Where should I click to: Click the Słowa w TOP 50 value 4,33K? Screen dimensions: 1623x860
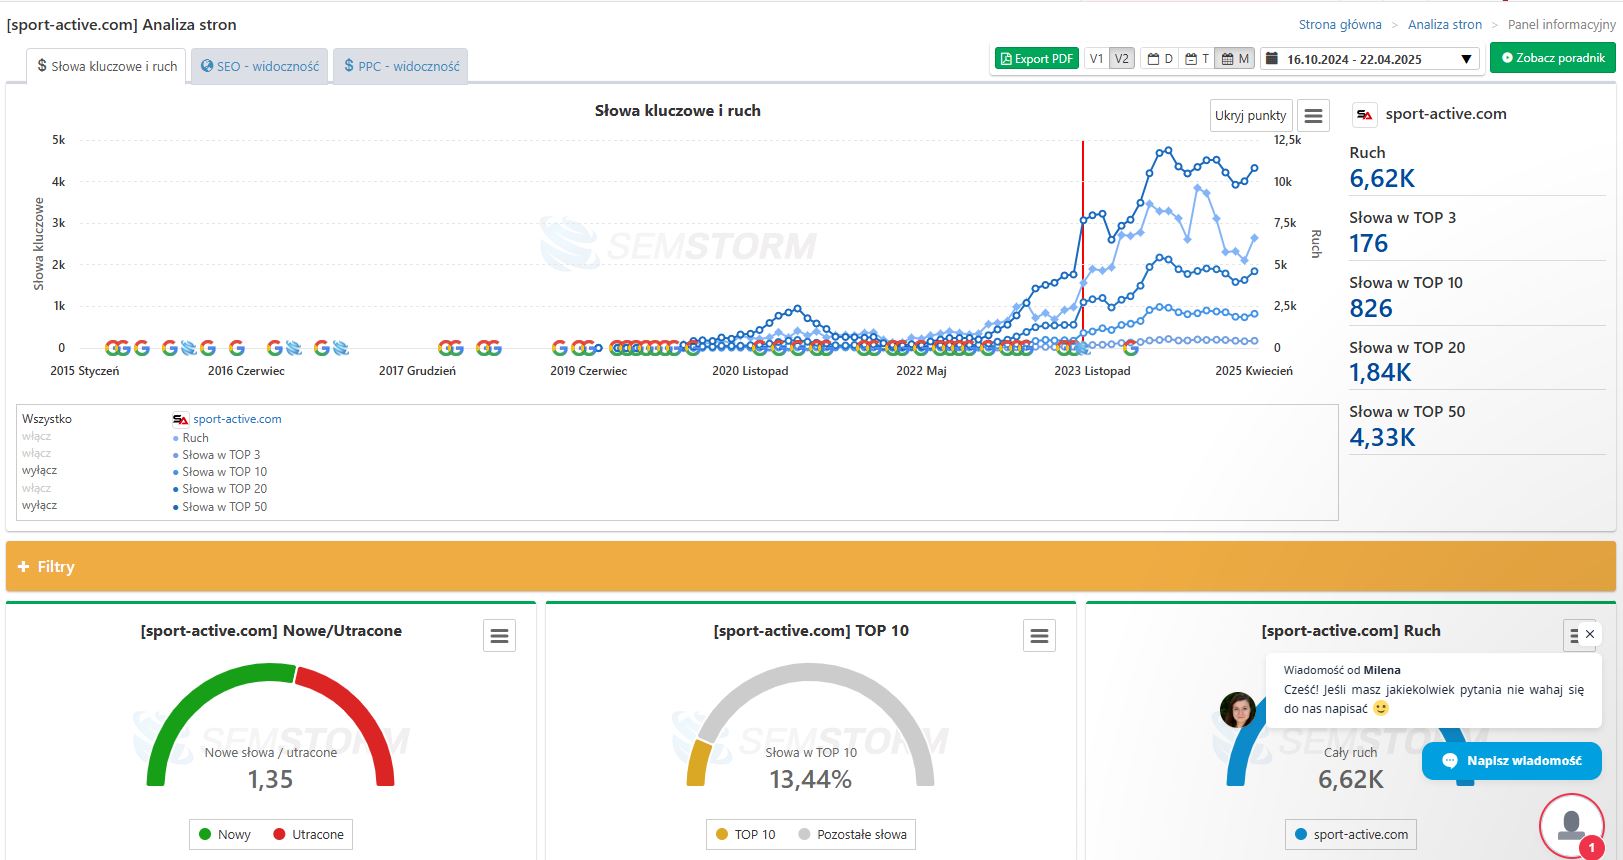click(x=1382, y=438)
